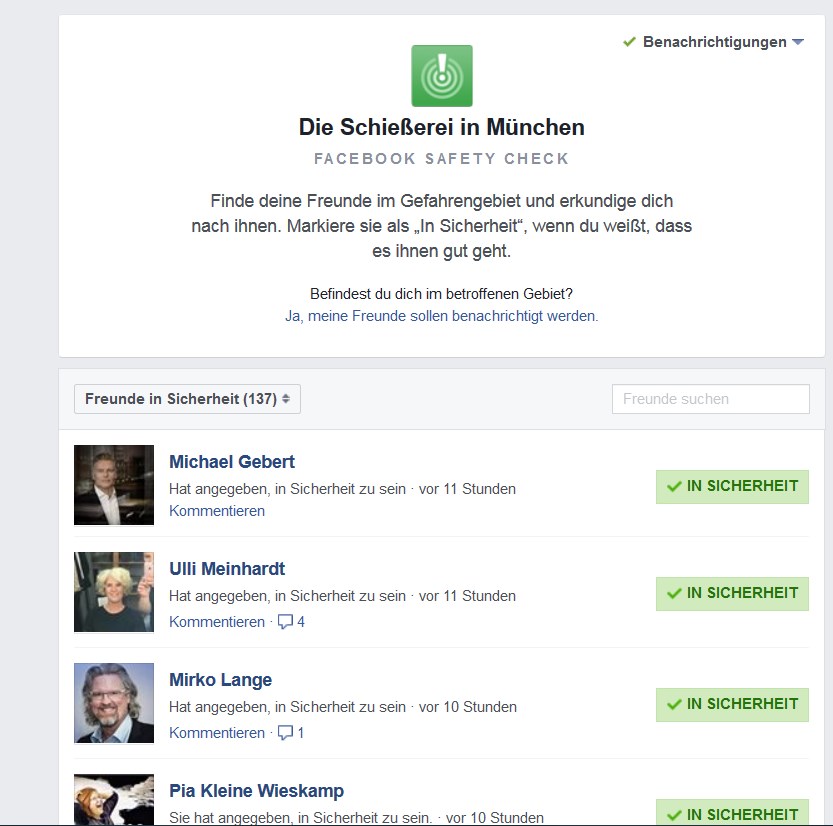The image size is (833, 826).
Task: Toggle Pia Kleine Wieskamp's In Sicherheit status
Action: [x=732, y=812]
